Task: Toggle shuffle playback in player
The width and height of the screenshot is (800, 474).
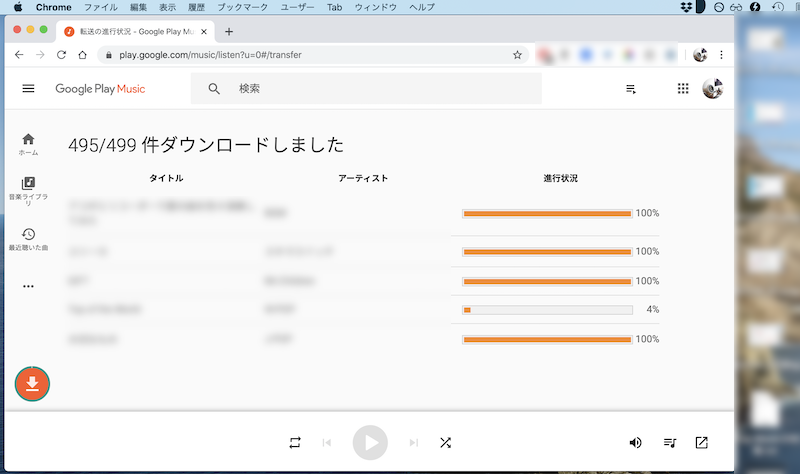Action: (x=445, y=442)
